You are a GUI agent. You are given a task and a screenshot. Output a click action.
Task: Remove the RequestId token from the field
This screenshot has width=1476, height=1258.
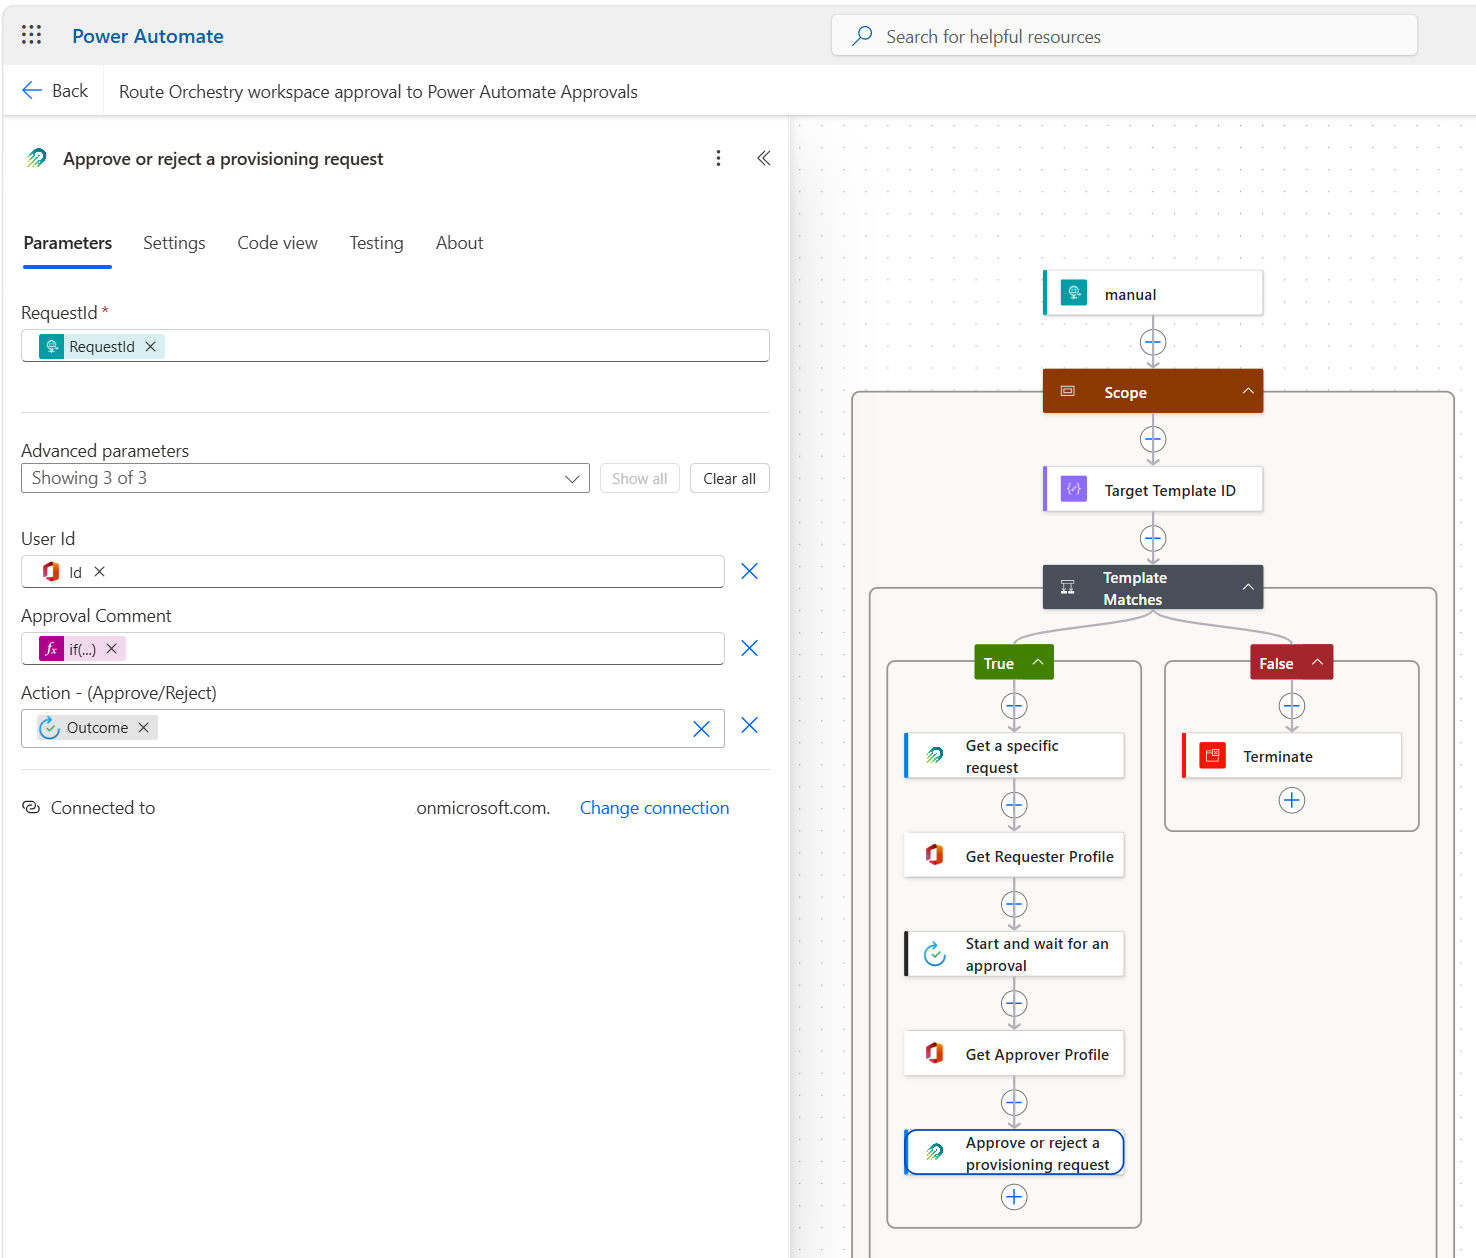(151, 346)
